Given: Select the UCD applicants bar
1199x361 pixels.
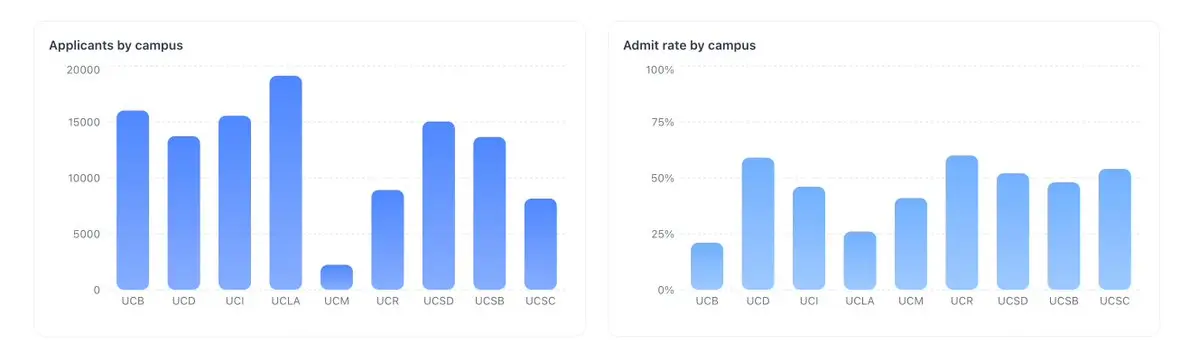Looking at the screenshot, I should pyautogui.click(x=184, y=213).
